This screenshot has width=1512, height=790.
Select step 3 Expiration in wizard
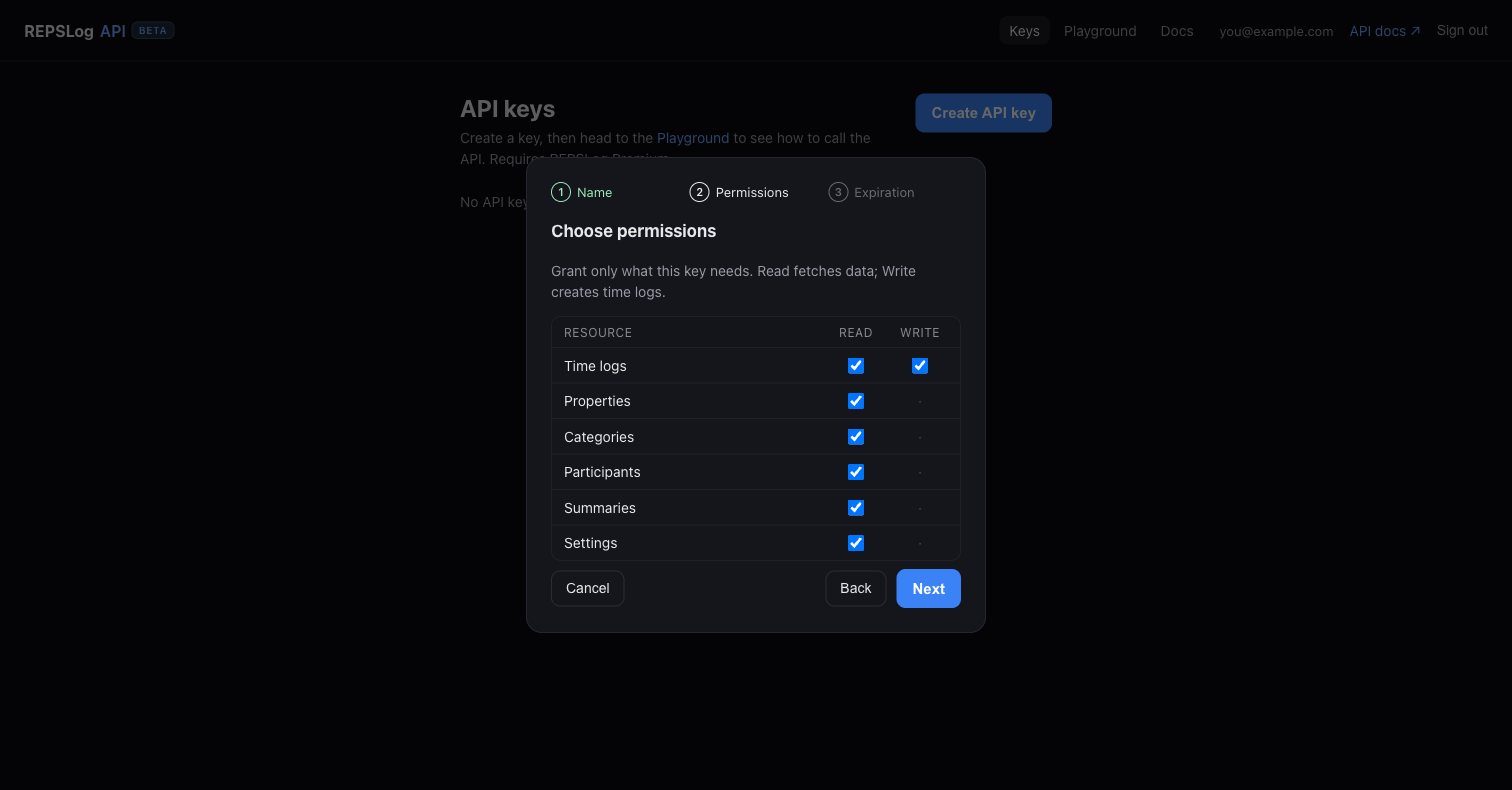pyautogui.click(x=871, y=192)
